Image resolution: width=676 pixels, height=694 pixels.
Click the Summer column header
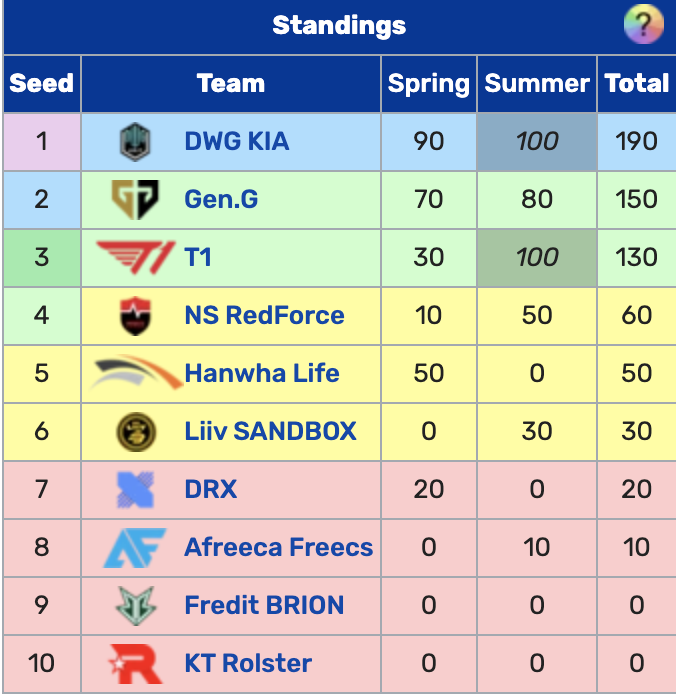tap(537, 83)
